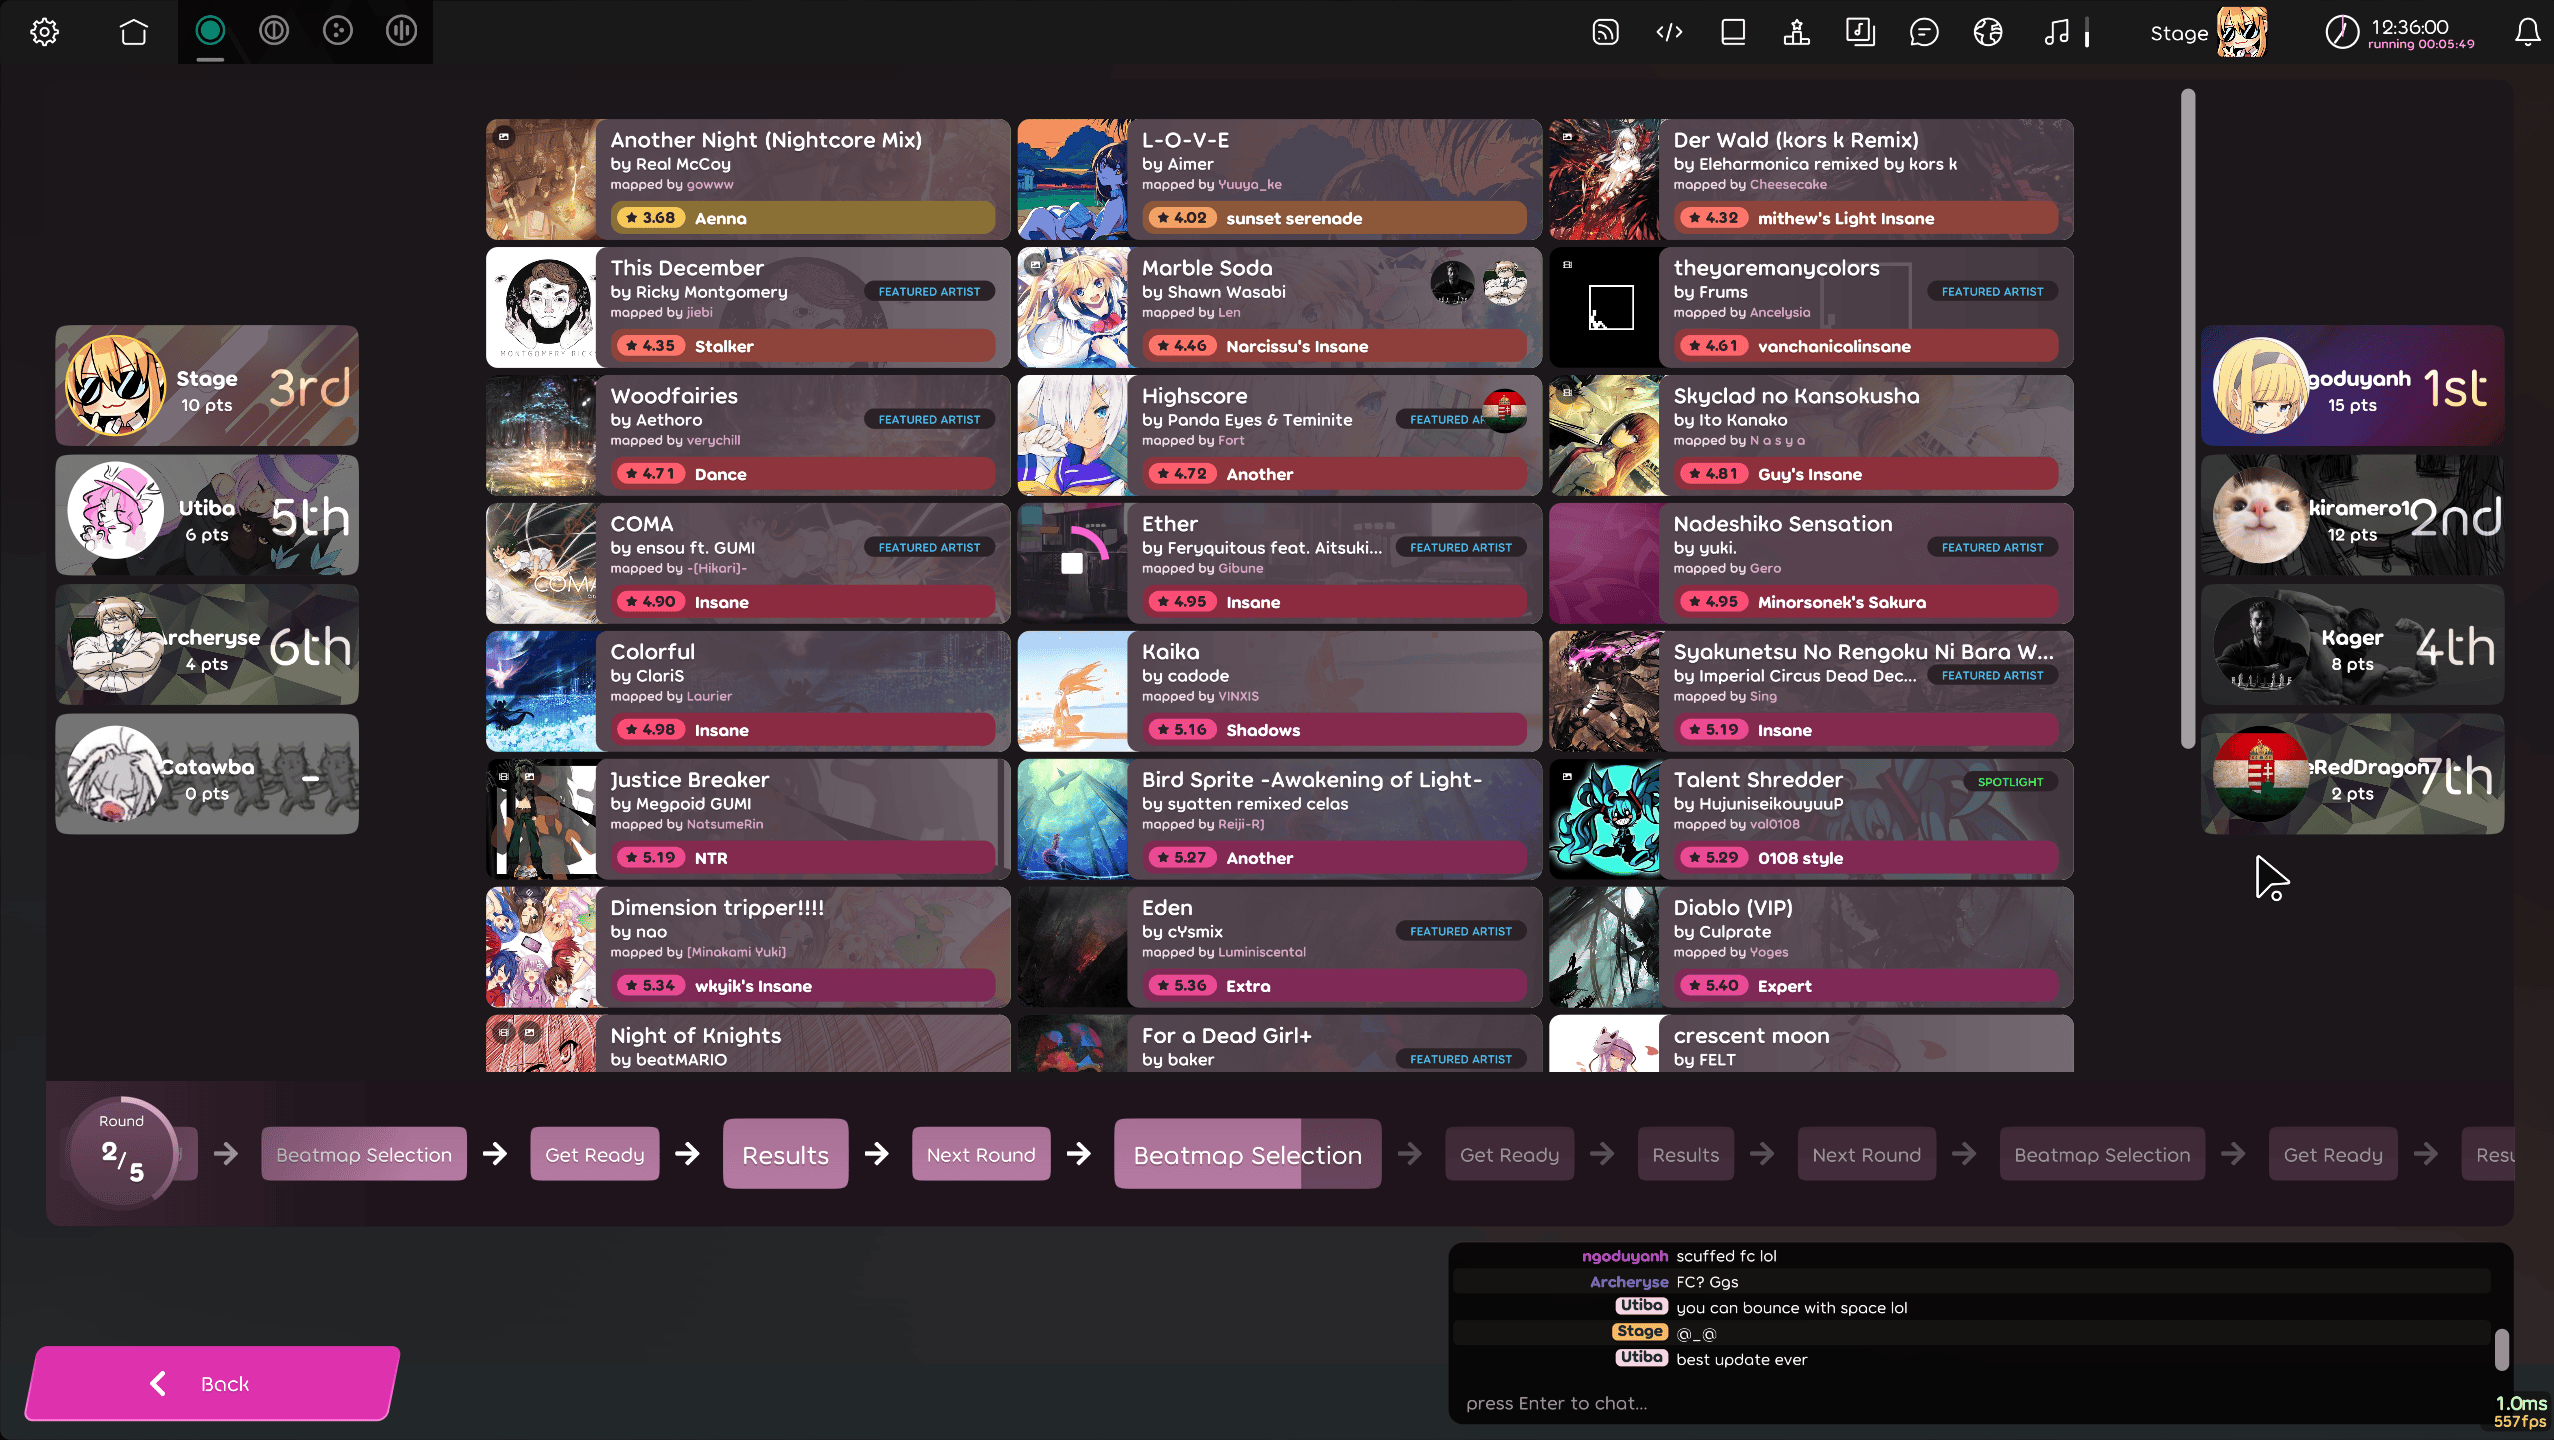Click the SPOTLIGHT badge on Talent Shredder
The image size is (2554, 1440).
coord(2010,782)
